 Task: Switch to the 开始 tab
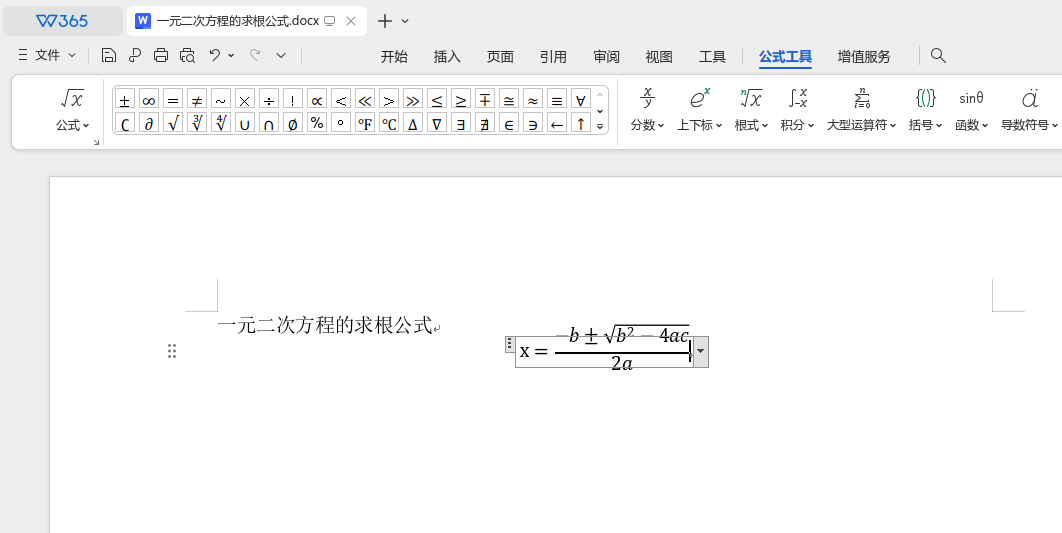394,57
